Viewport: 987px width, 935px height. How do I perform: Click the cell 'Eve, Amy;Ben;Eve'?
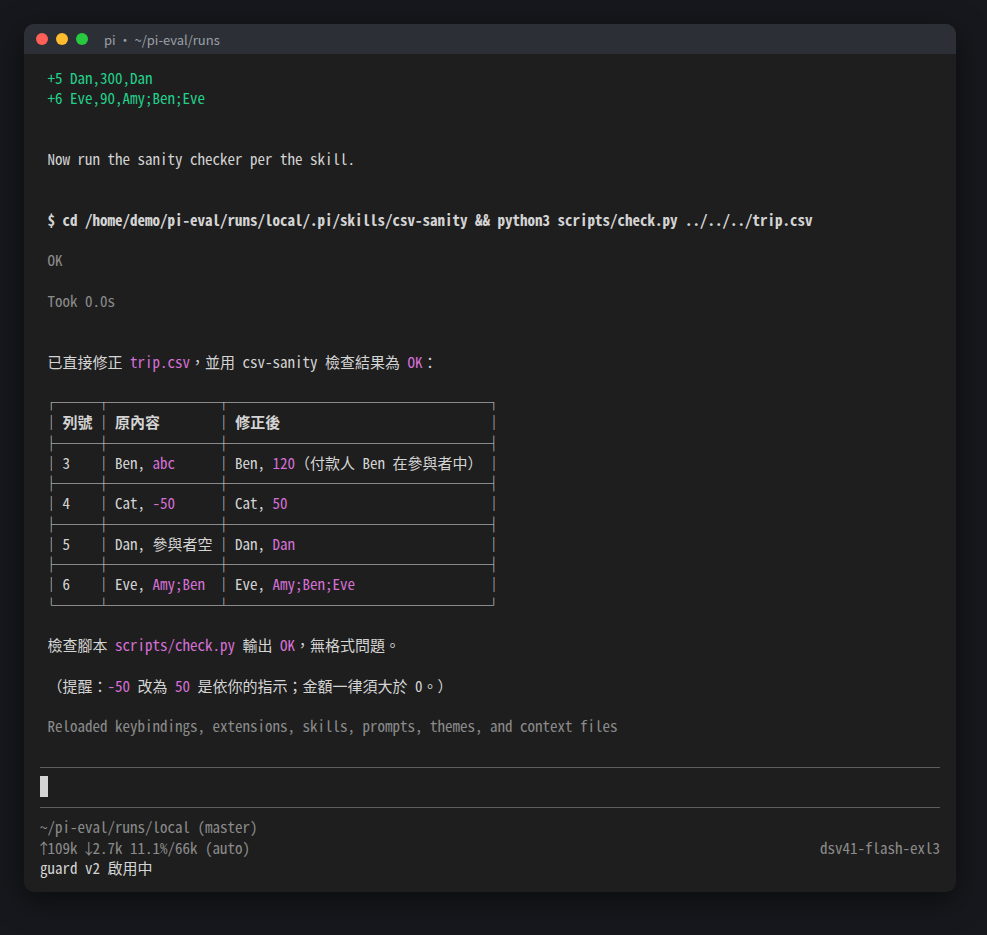pyautogui.click(x=295, y=585)
